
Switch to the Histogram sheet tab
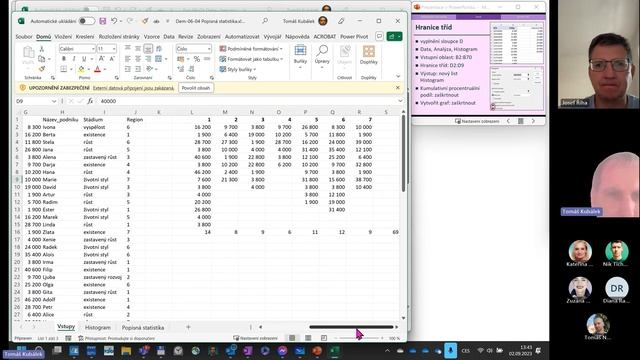[98, 327]
